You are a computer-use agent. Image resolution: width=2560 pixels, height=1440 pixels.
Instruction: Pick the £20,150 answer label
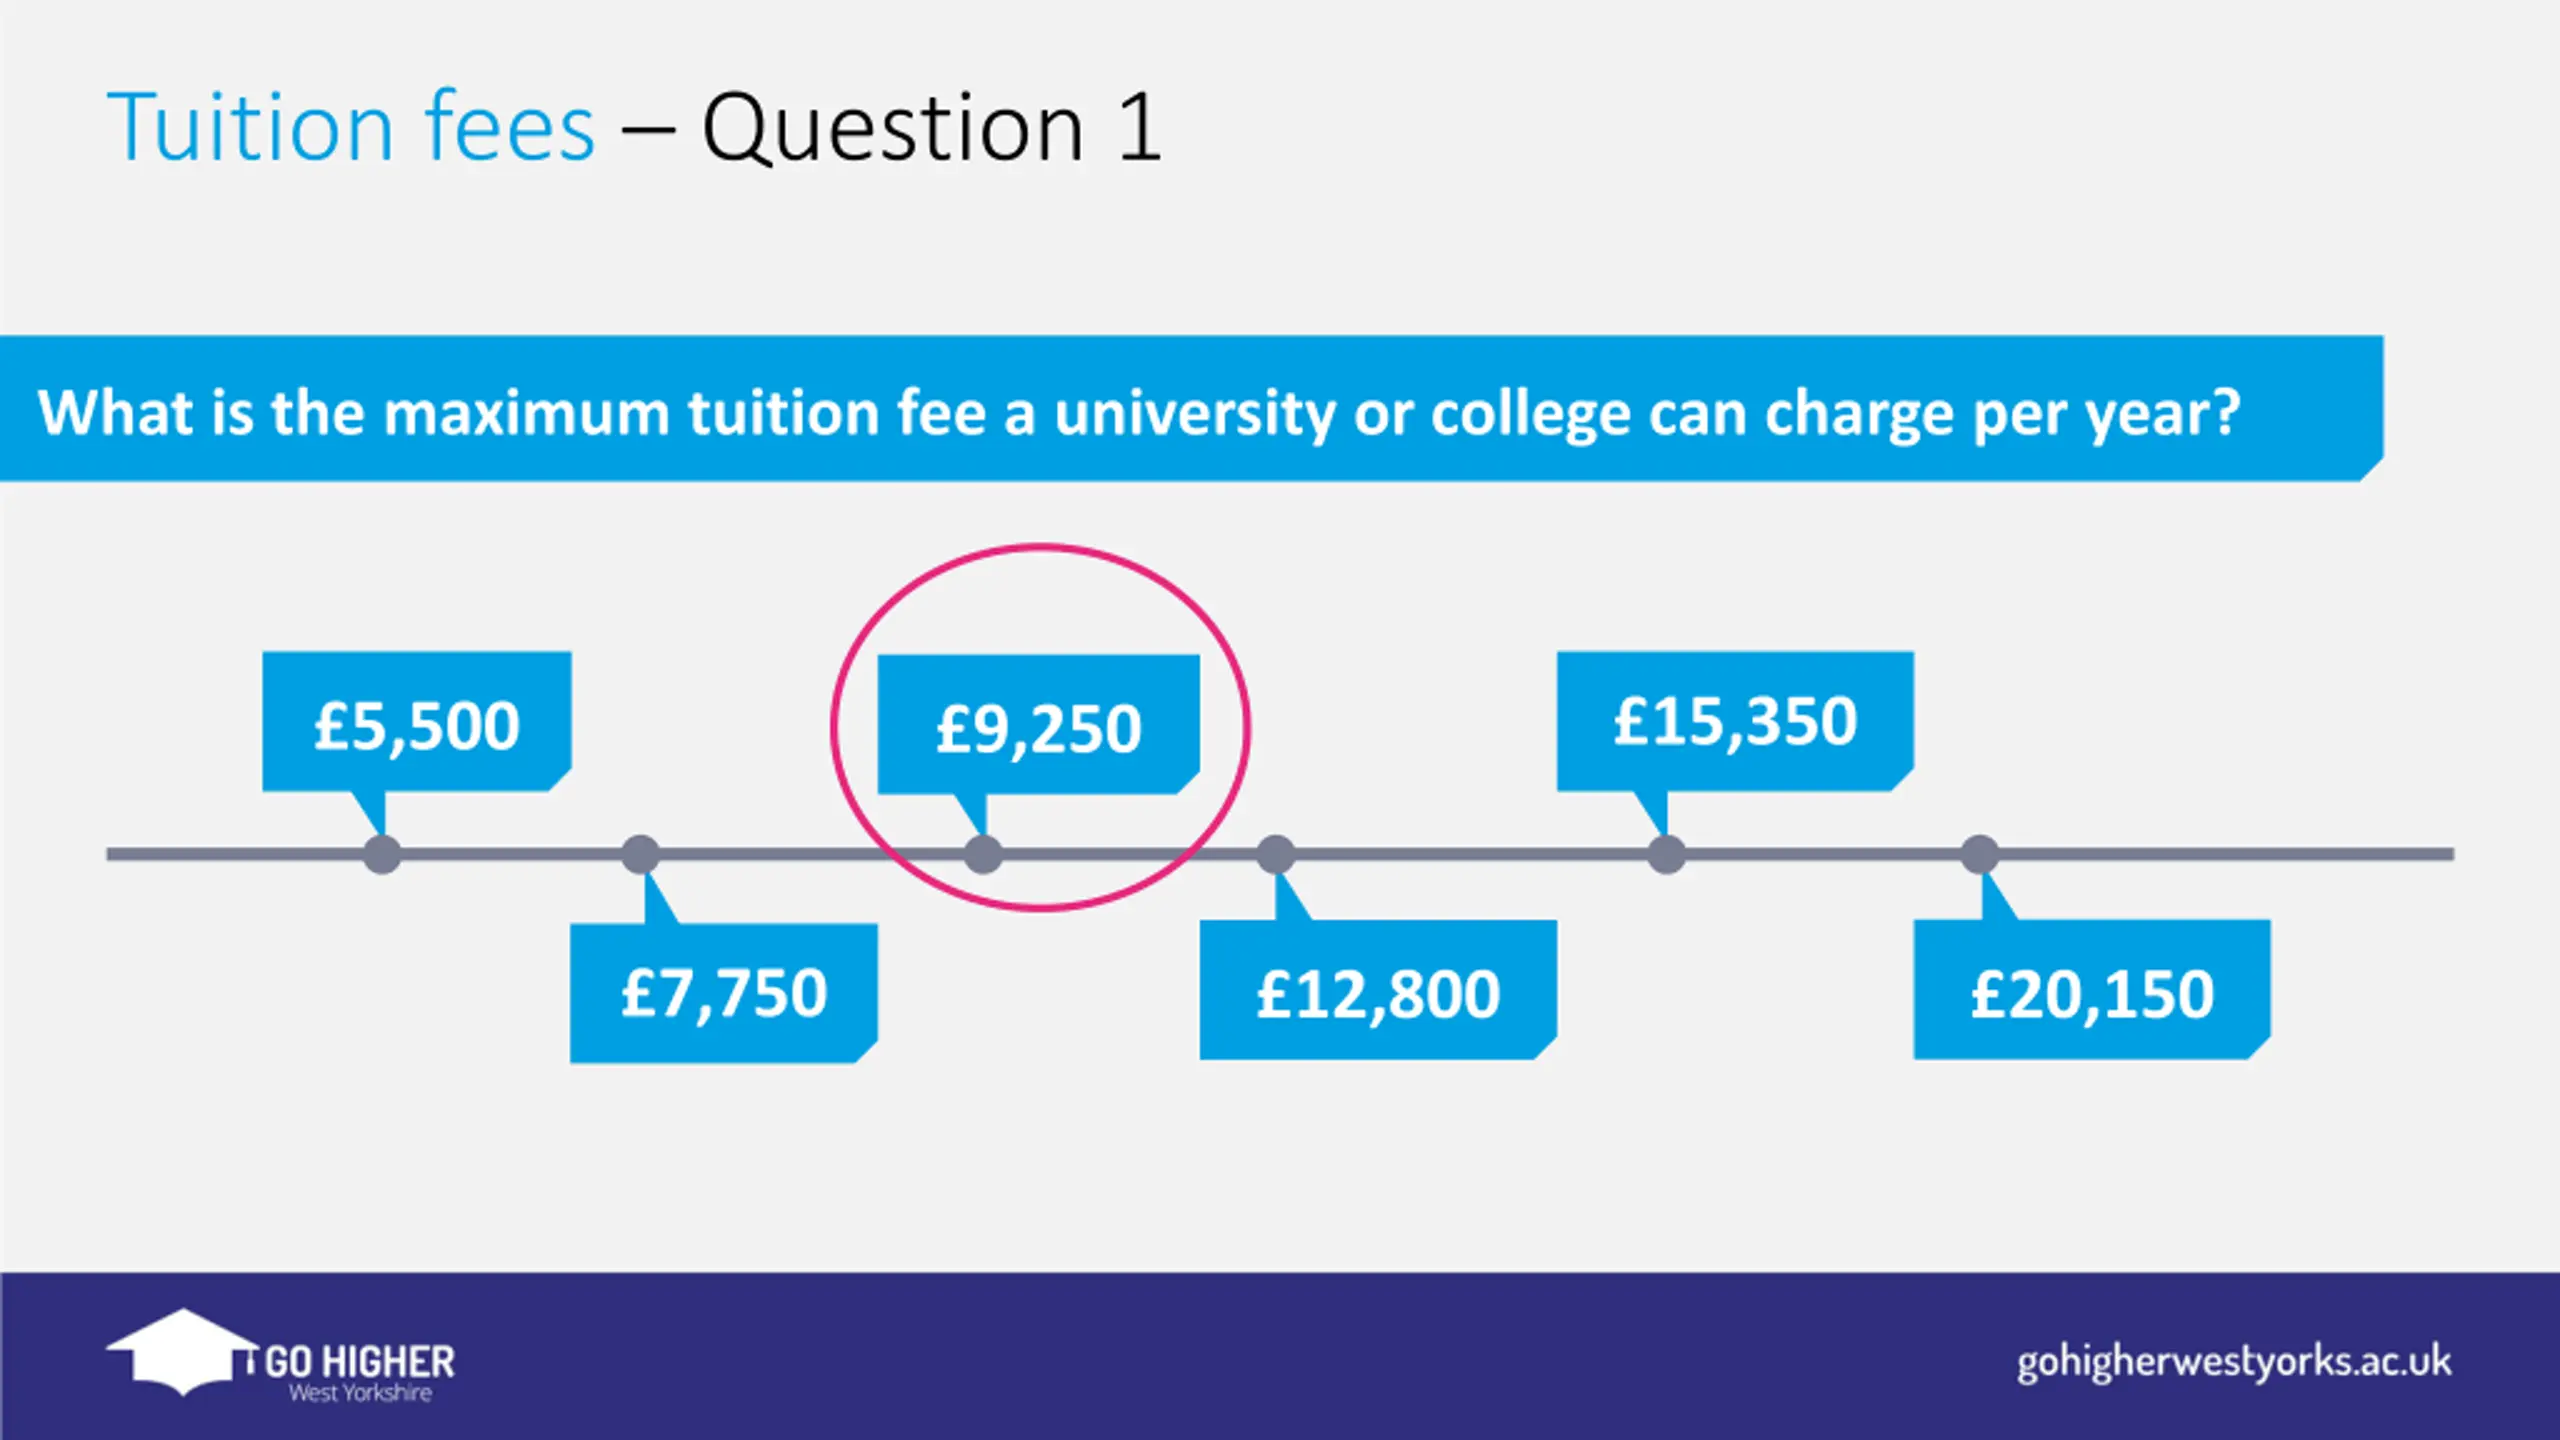click(x=2092, y=990)
